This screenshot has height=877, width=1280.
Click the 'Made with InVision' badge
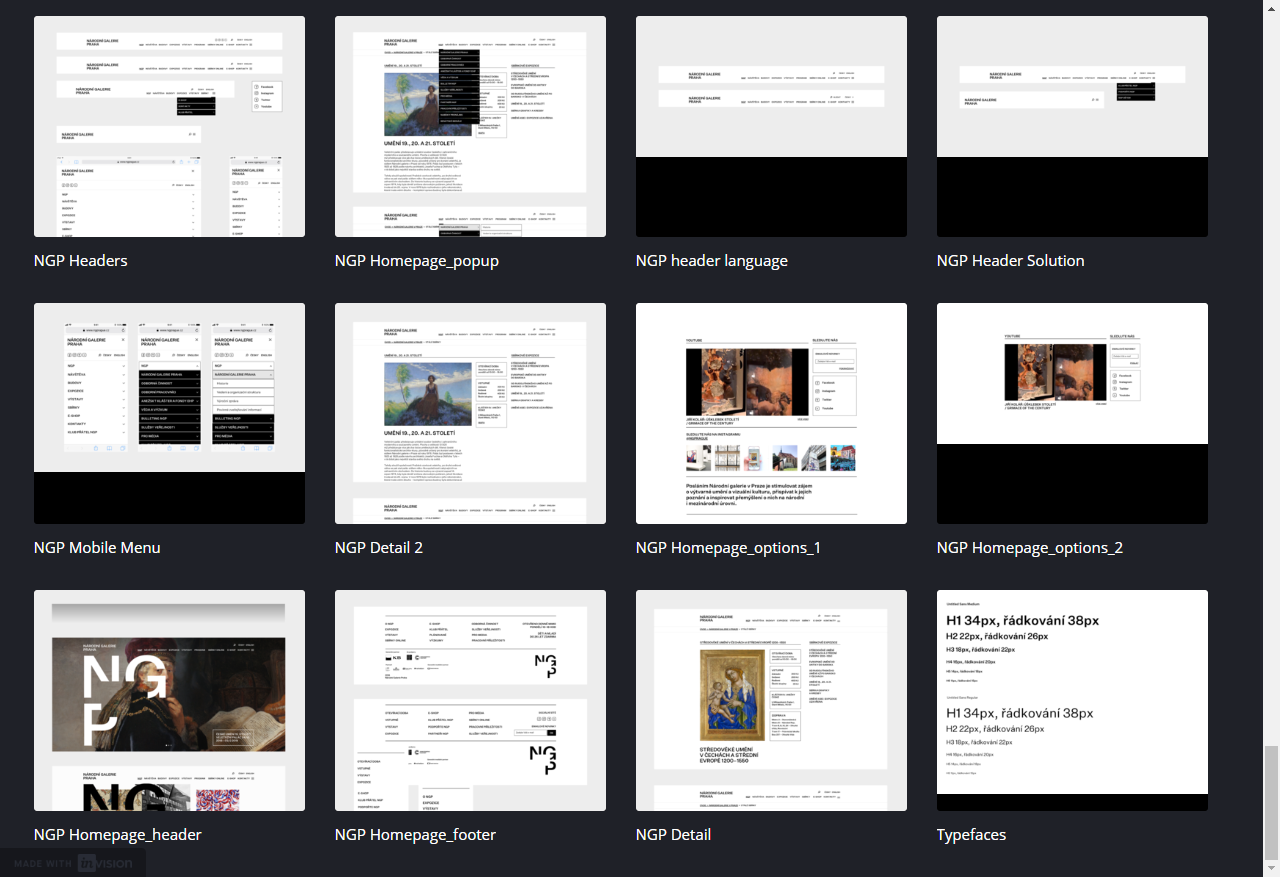pyautogui.click(x=73, y=863)
